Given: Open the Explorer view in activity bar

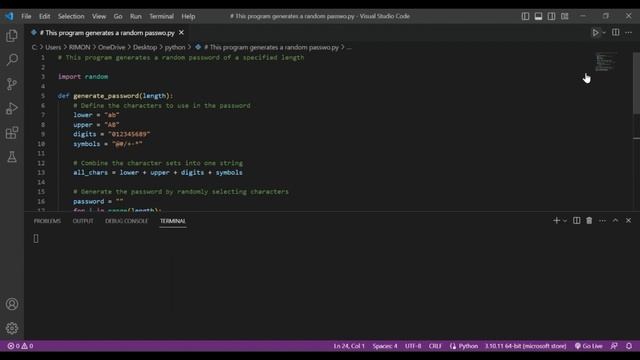Looking at the screenshot, I should click(12, 36).
